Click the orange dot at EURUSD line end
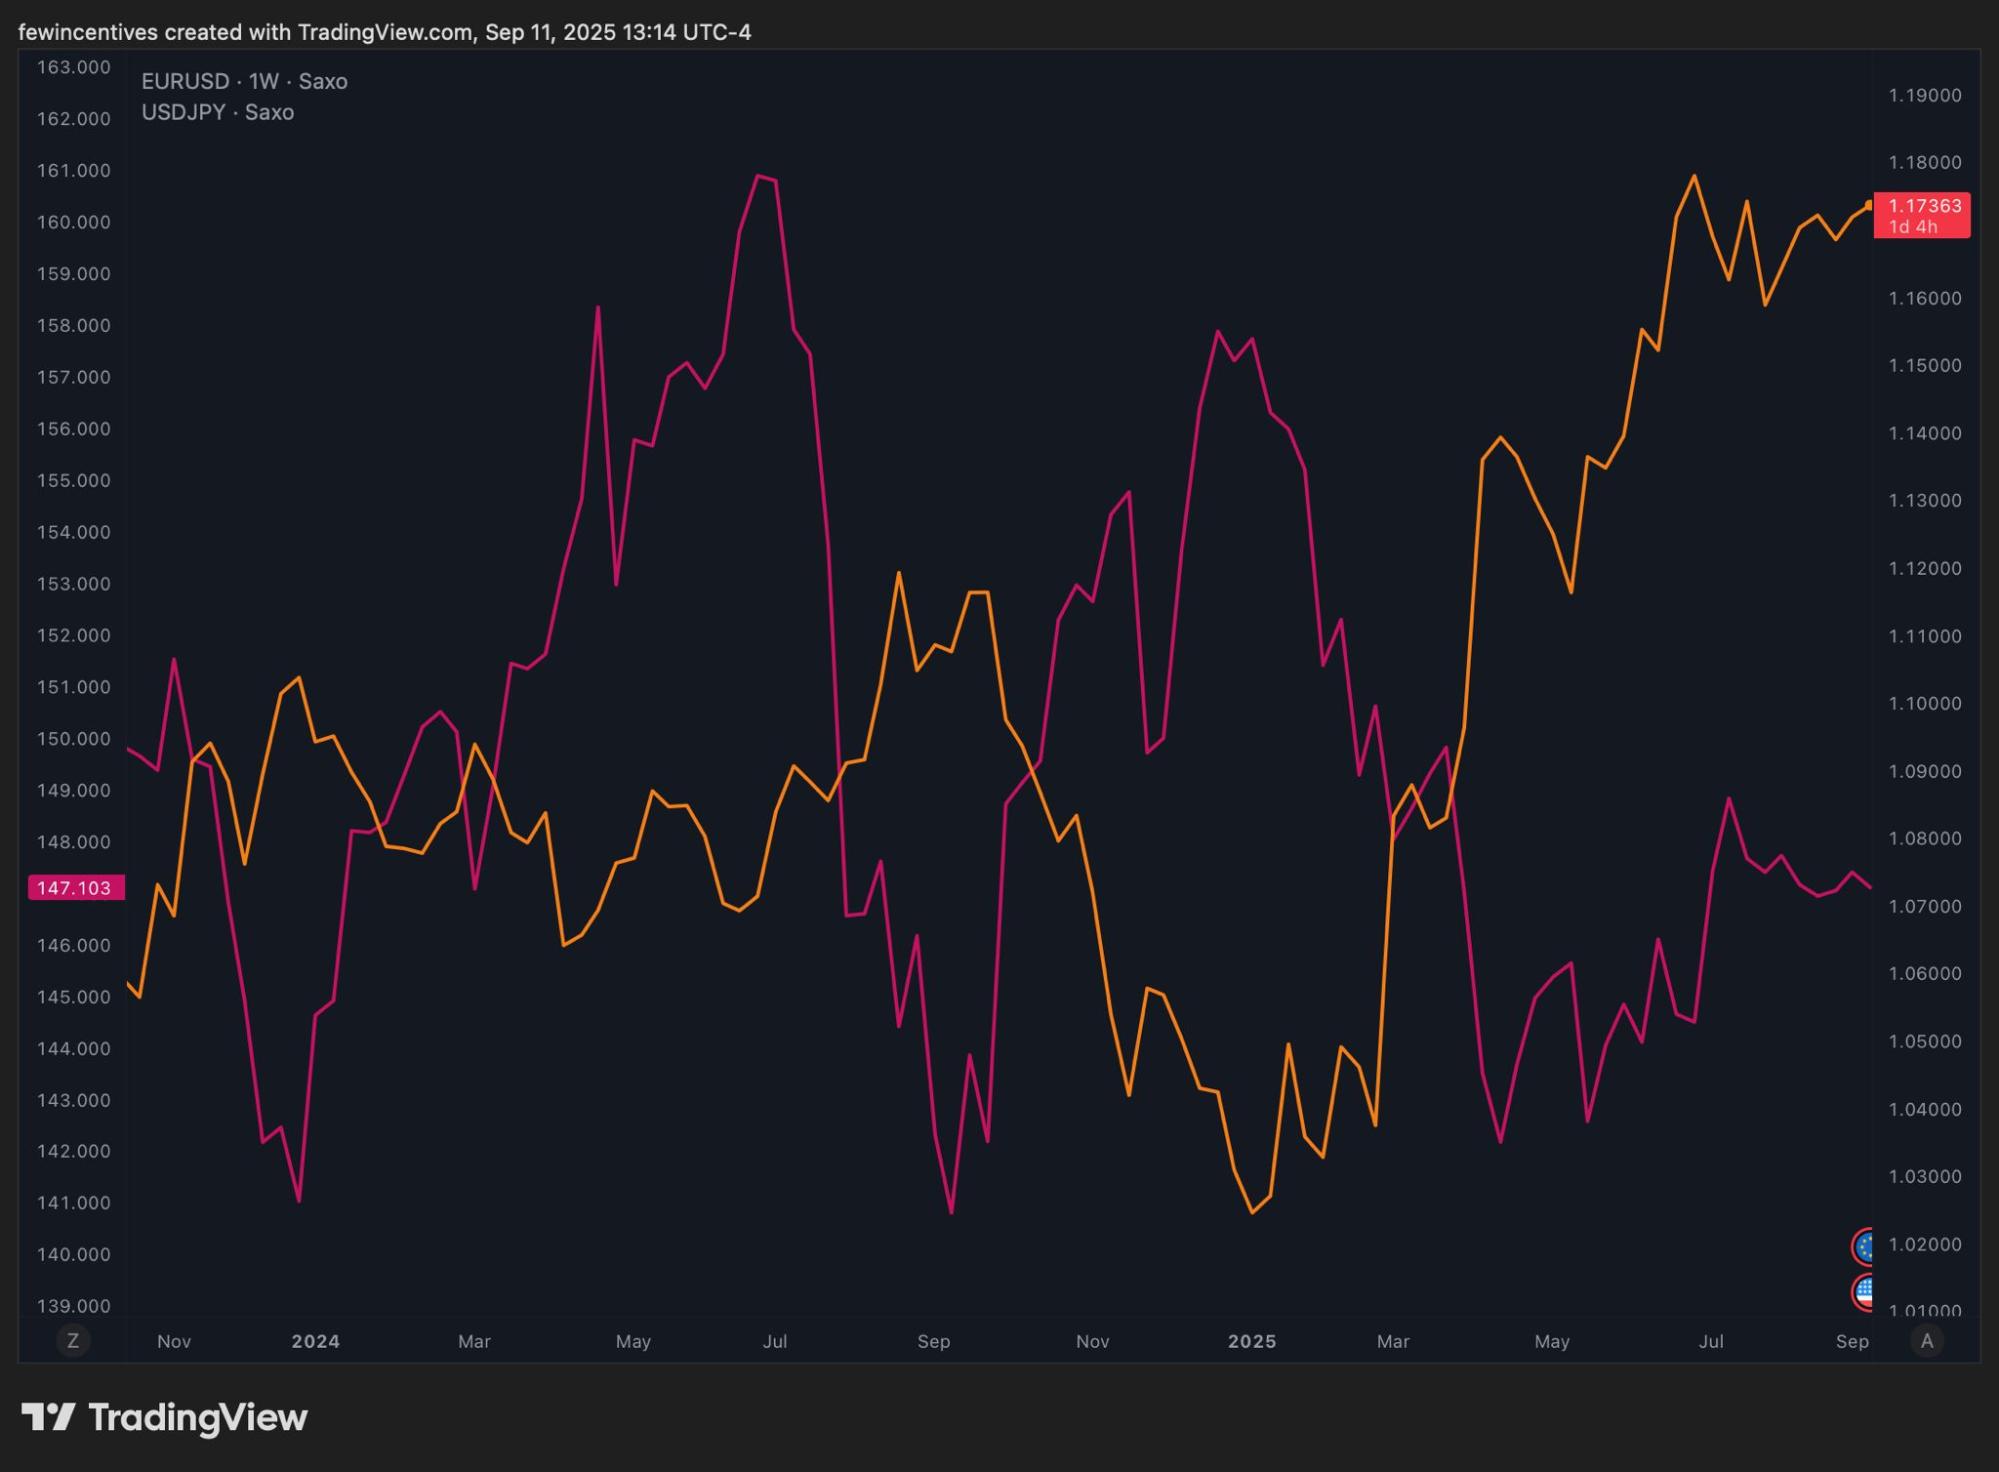The height and width of the screenshot is (1472, 1999). click(x=1868, y=205)
